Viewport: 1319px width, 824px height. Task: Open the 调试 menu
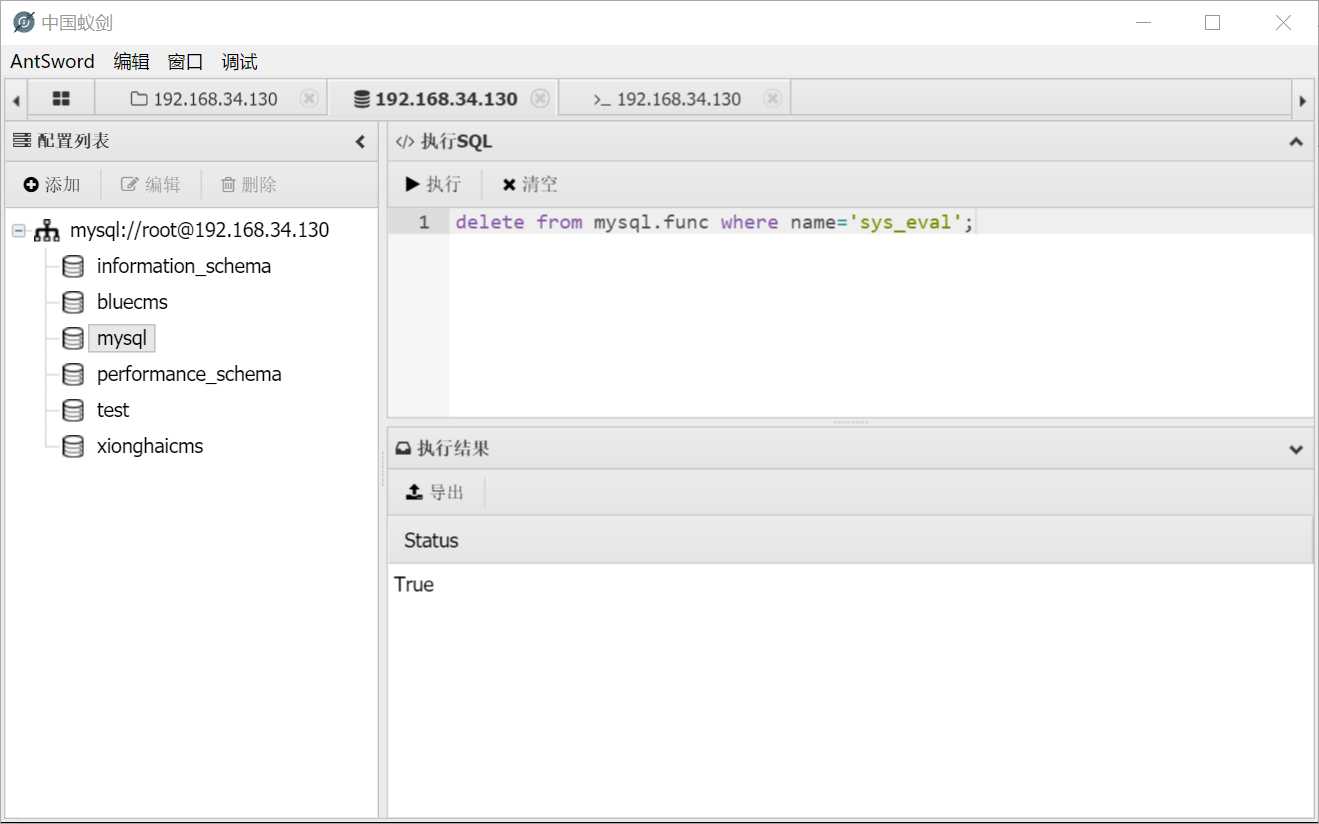(x=239, y=62)
